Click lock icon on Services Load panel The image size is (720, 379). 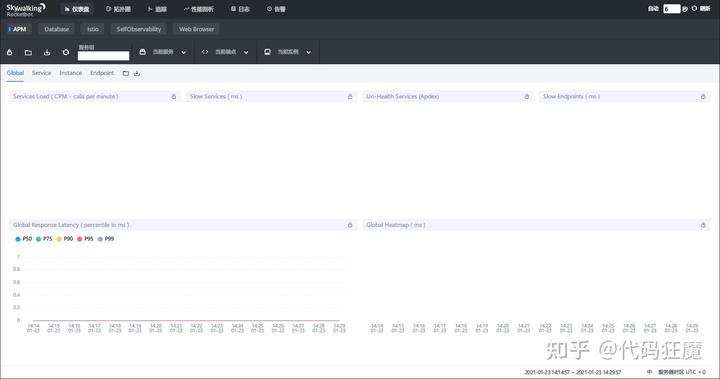pos(174,96)
